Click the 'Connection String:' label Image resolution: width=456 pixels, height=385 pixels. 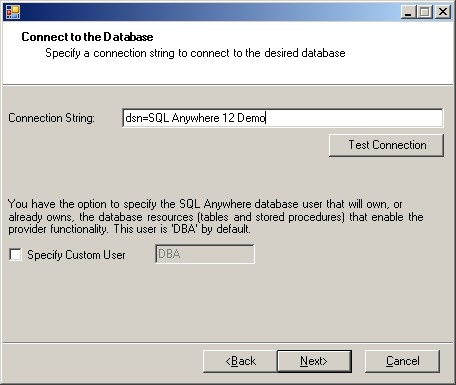point(51,118)
